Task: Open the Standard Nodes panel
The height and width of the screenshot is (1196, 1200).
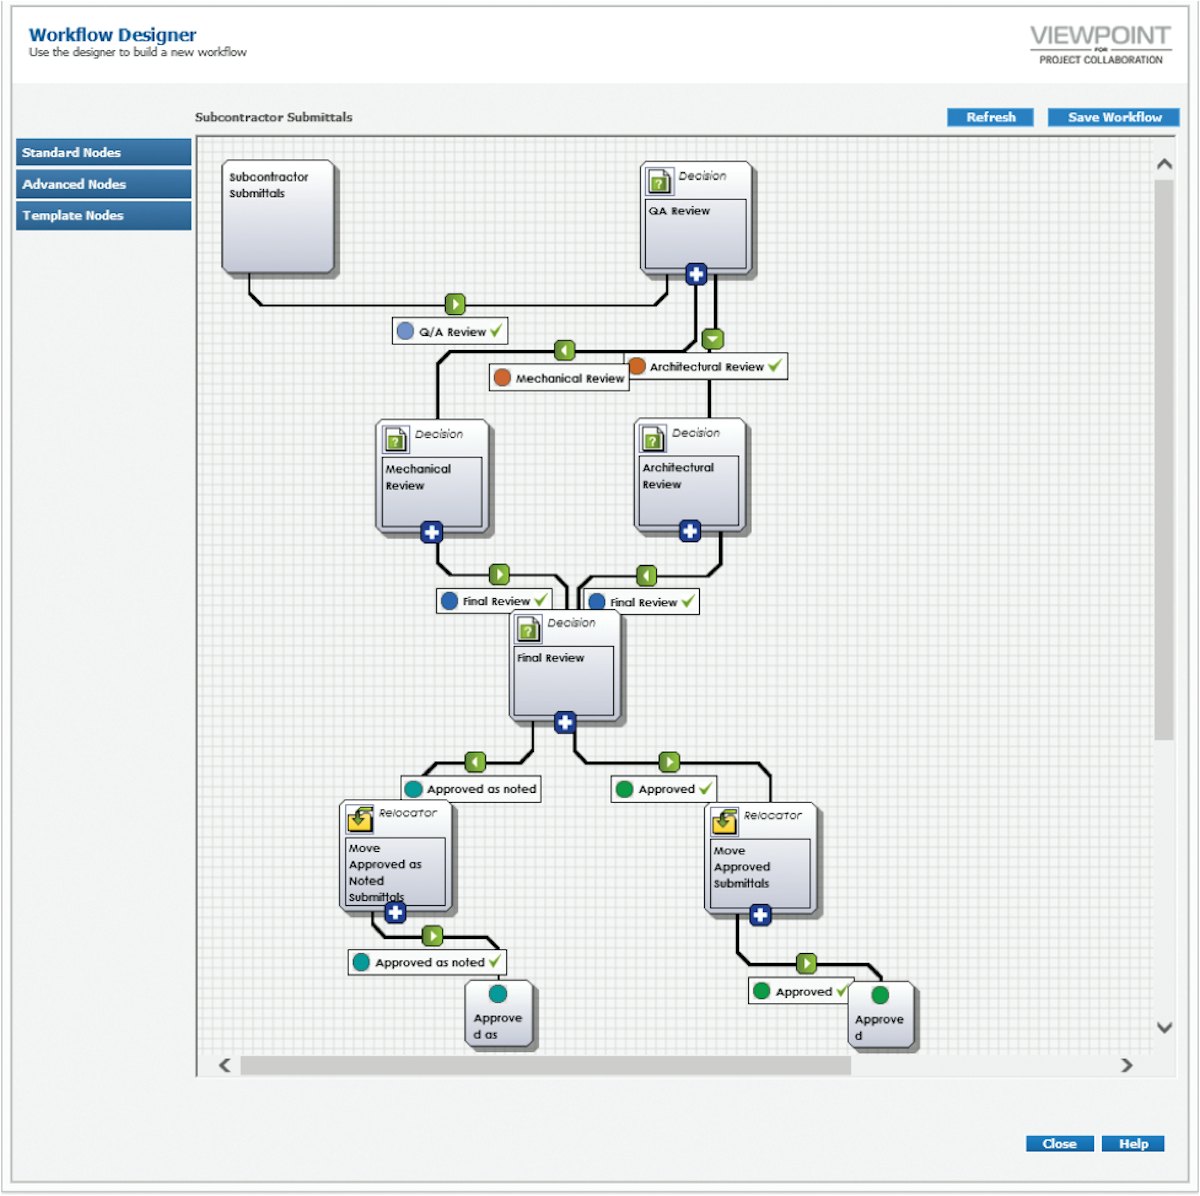Action: [103, 153]
